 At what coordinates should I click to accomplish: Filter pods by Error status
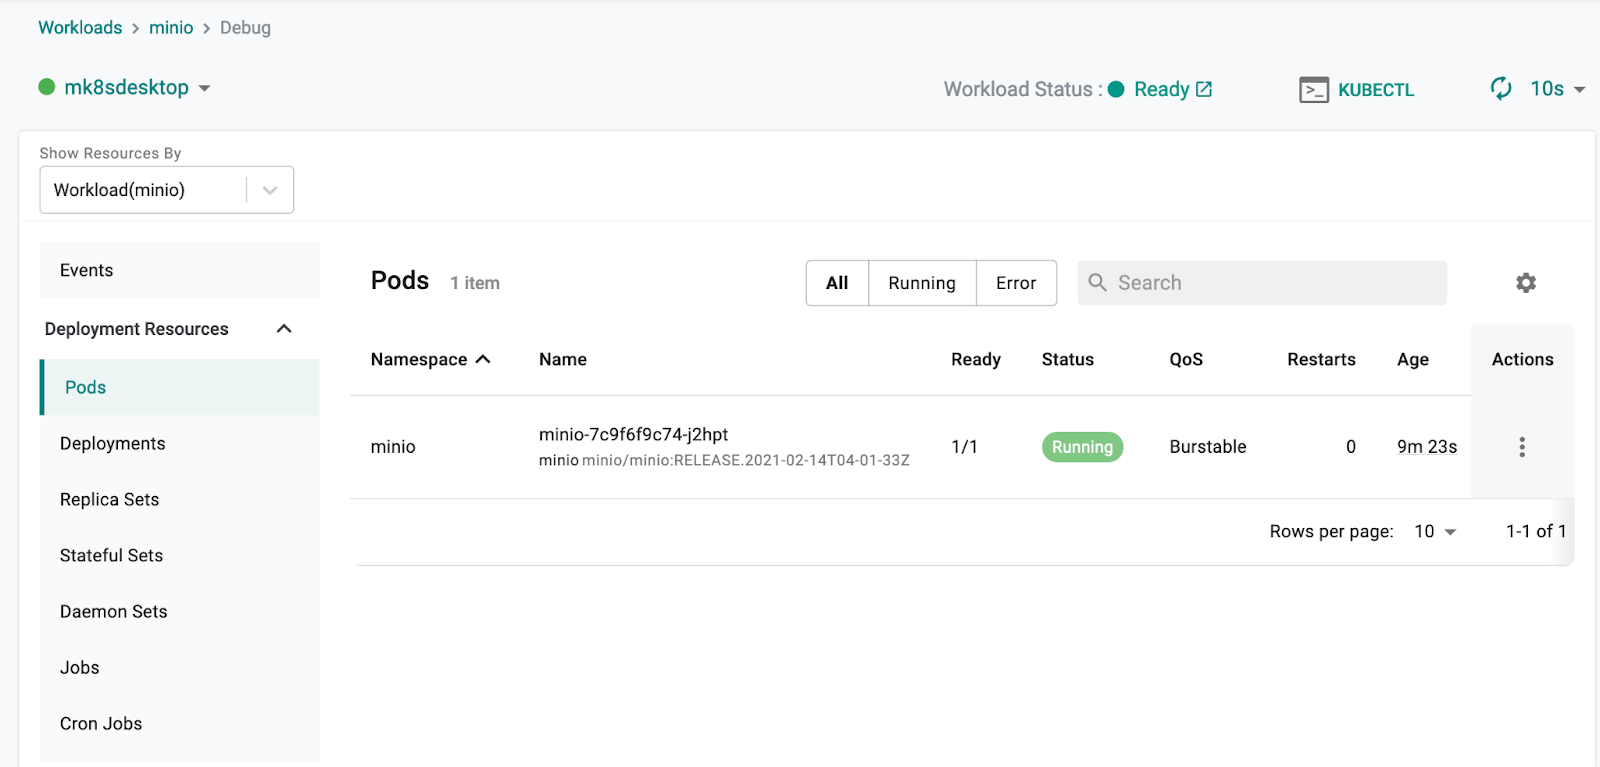point(1015,283)
